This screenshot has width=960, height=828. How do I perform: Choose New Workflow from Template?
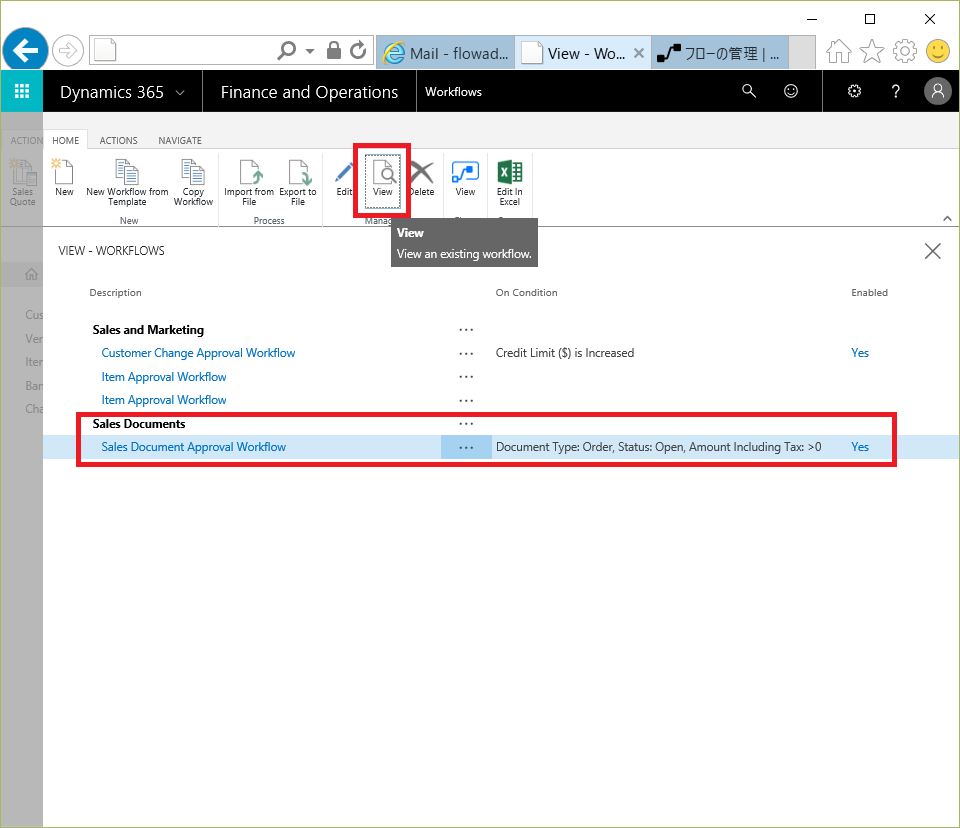[127, 183]
